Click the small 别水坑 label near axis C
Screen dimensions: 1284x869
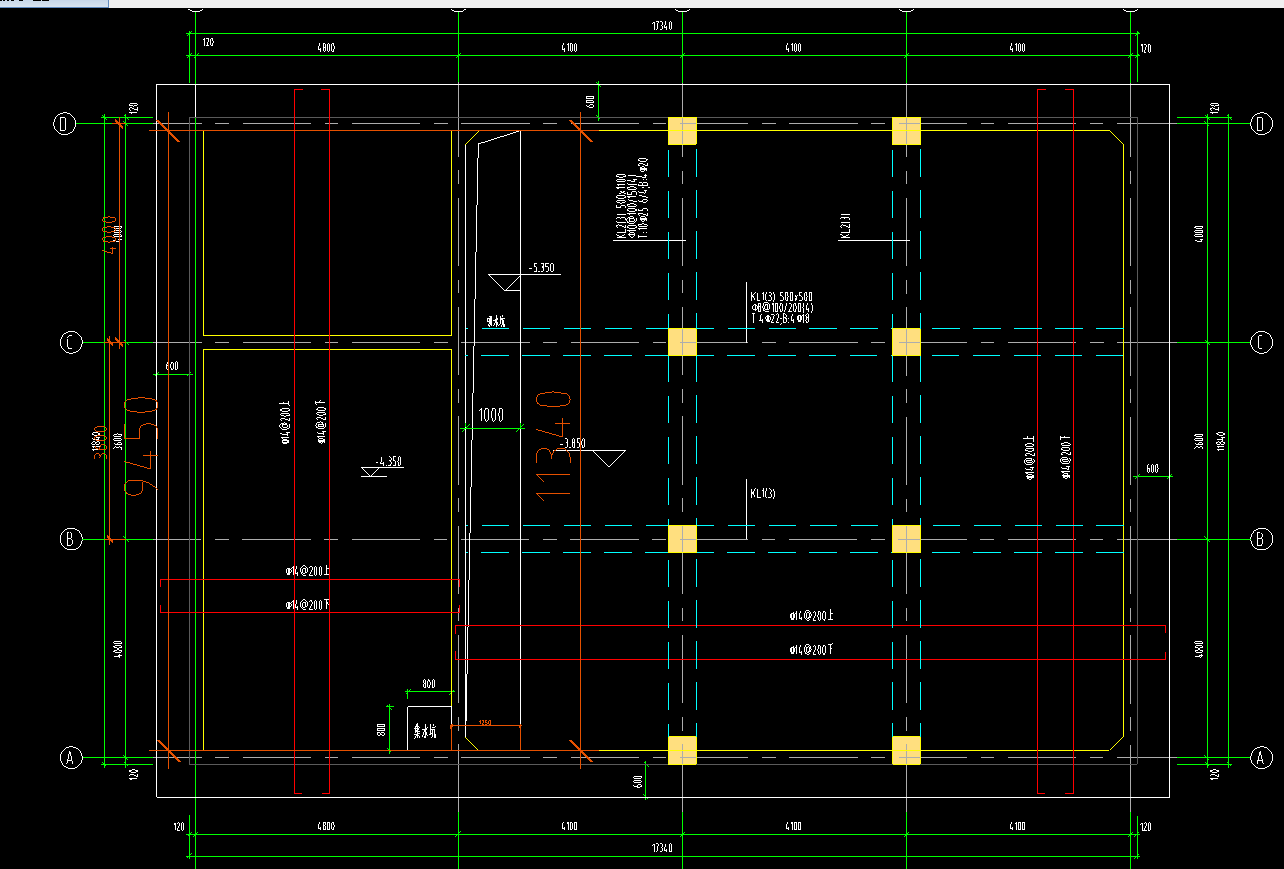click(496, 322)
